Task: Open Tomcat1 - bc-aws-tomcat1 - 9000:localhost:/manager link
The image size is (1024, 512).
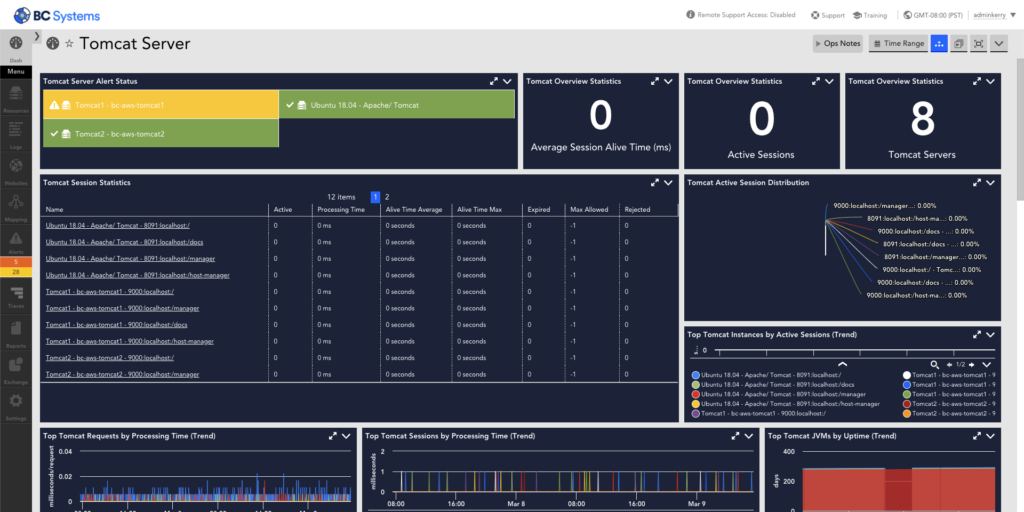Action: pyautogui.click(x=123, y=308)
